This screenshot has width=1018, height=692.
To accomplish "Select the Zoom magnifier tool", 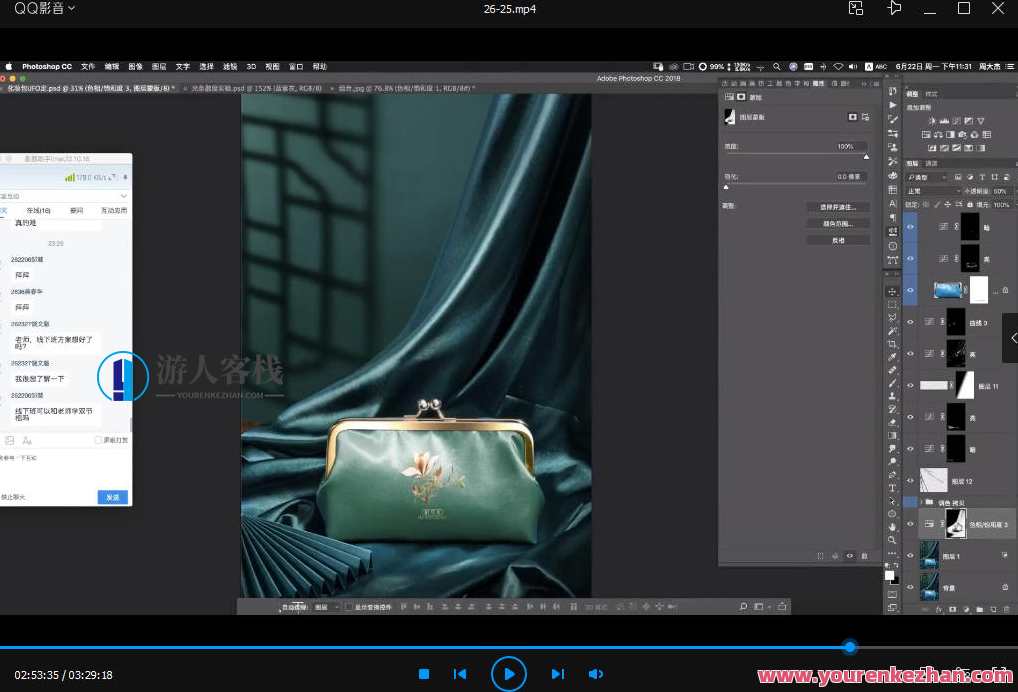I will pos(892,540).
